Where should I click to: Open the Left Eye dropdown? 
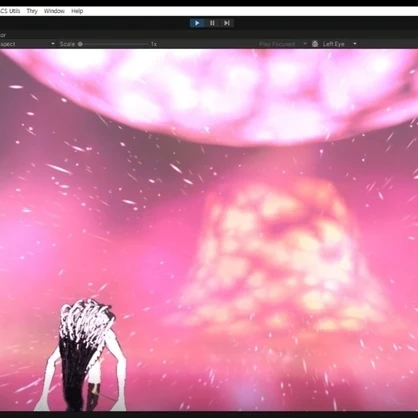[x=339, y=44]
